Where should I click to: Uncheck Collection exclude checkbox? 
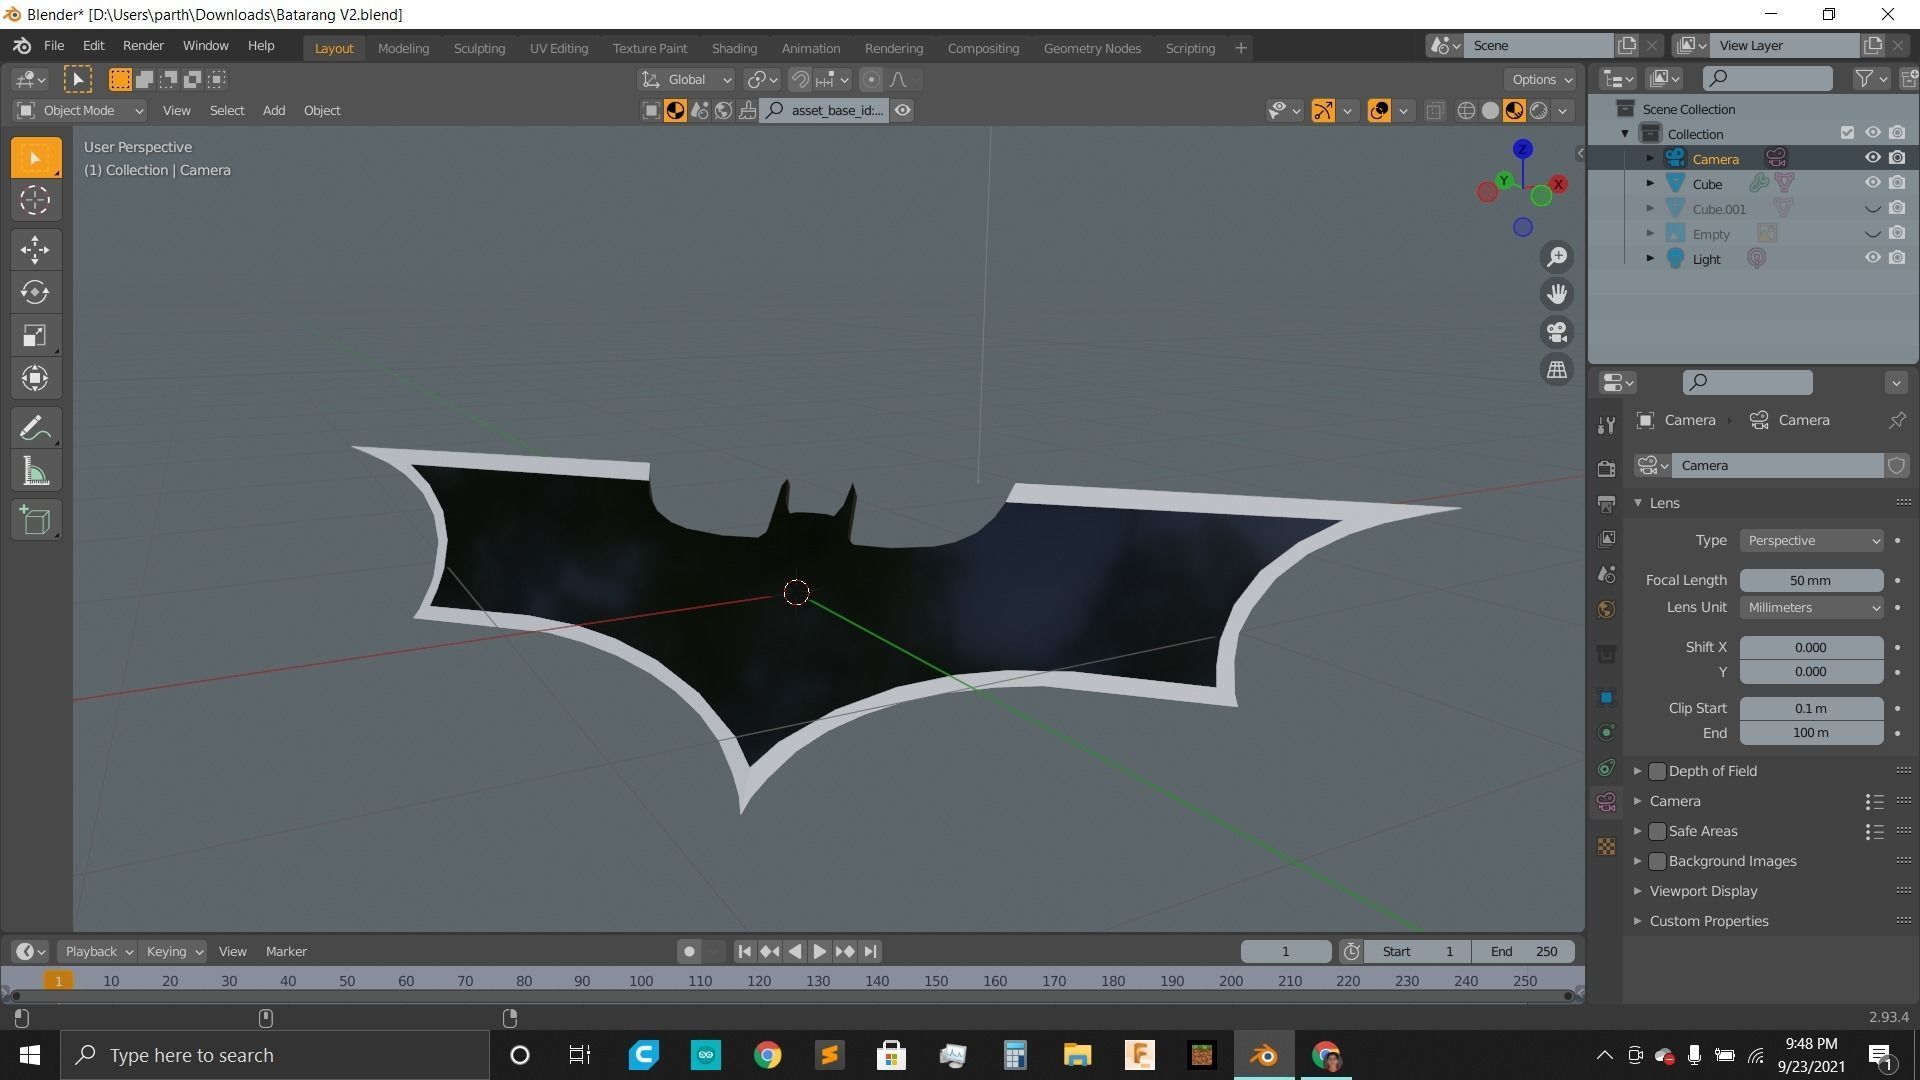[x=1847, y=133]
